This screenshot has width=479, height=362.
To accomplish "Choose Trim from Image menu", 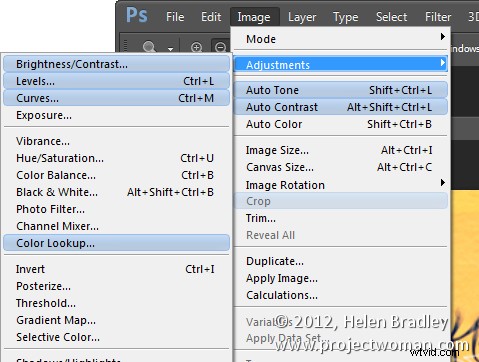I will pyautogui.click(x=340, y=218).
